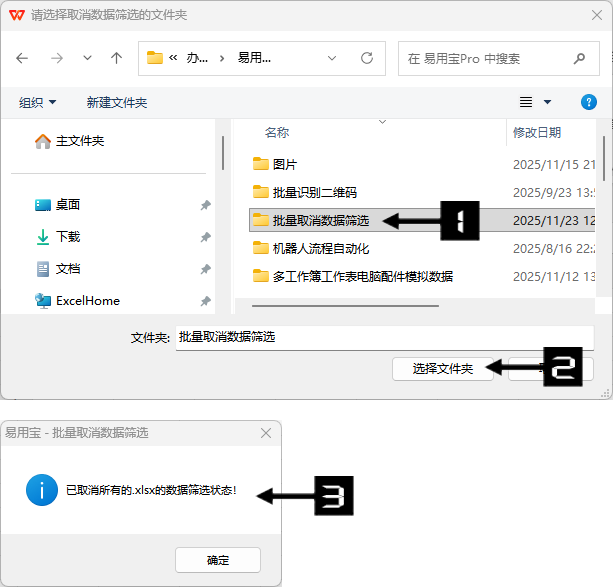Select the 机器人流程自动化 folder
Image resolution: width=613 pixels, height=587 pixels.
[320, 249]
